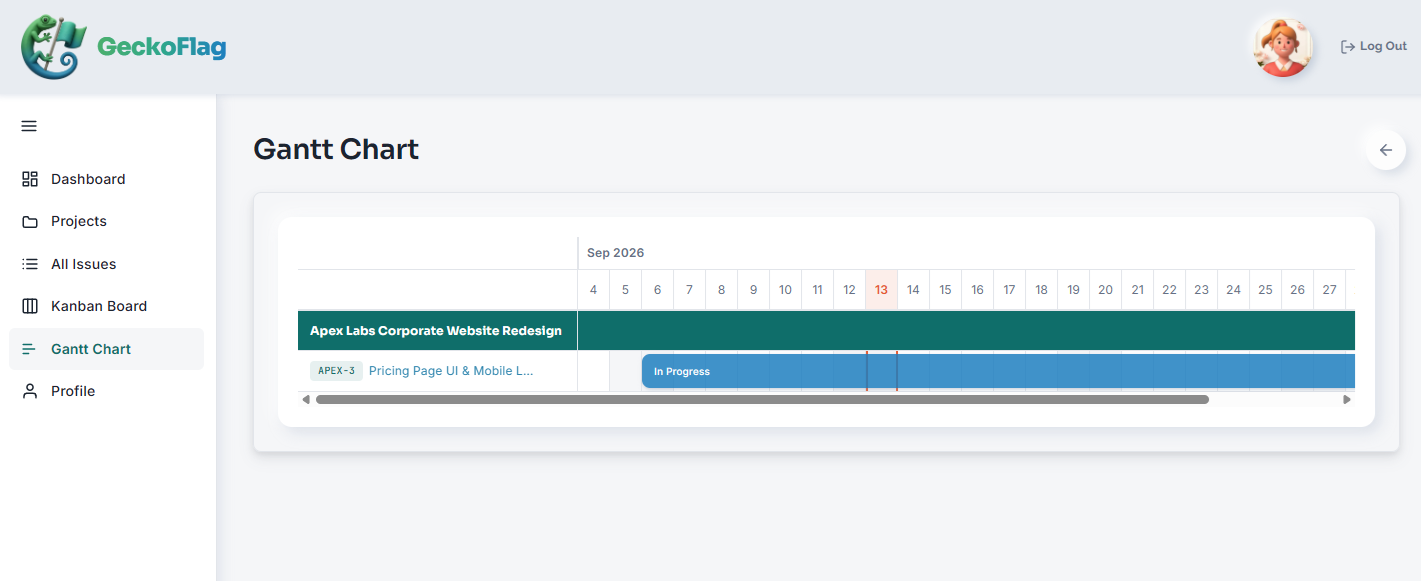Click day 27 in the timeline header
This screenshot has height=581, width=1421.
pyautogui.click(x=1329, y=290)
